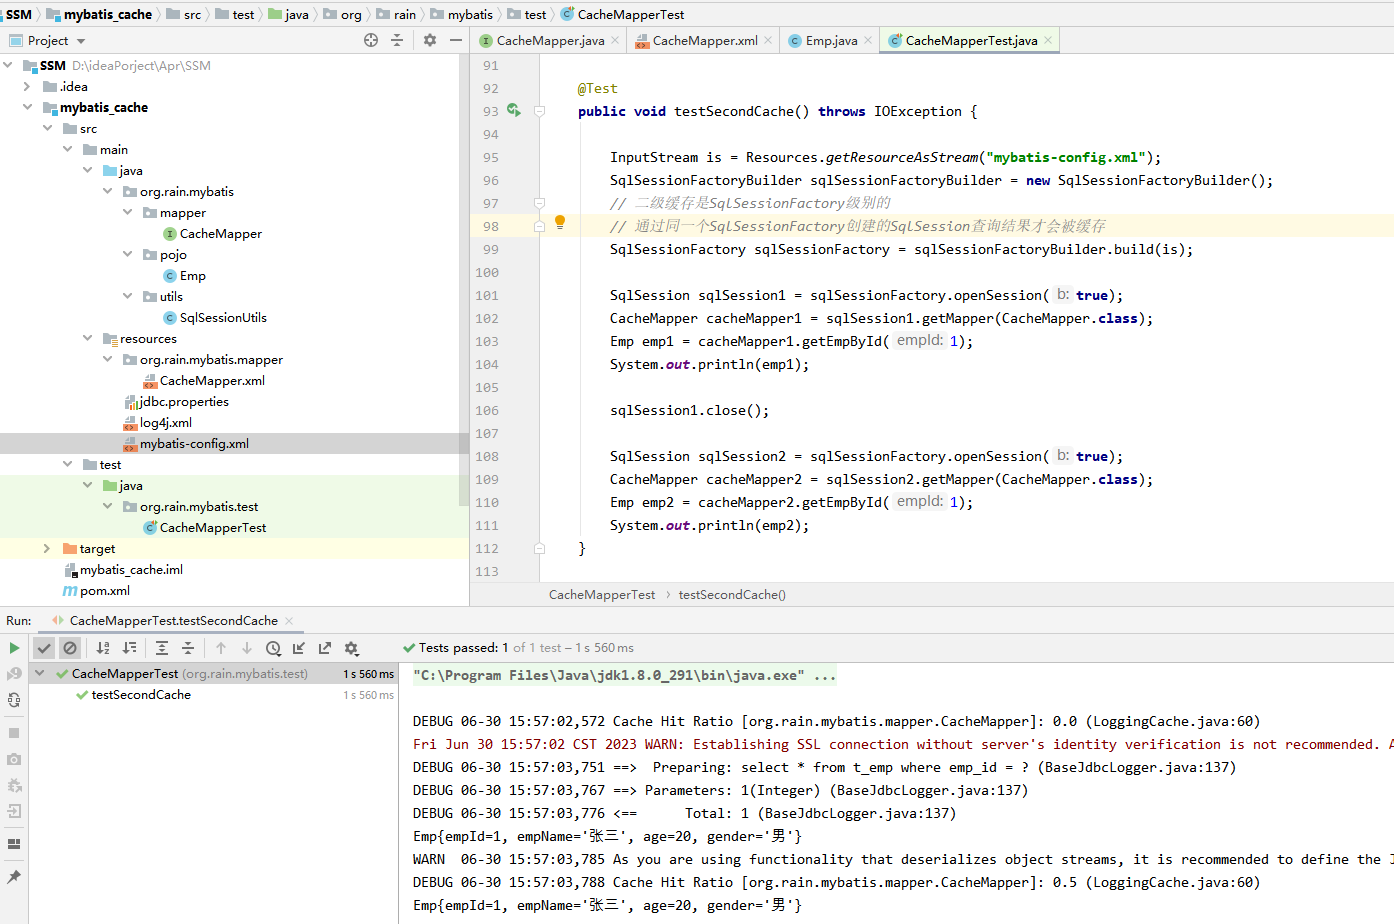
Task: Select testSecondCache test result
Action: coord(141,694)
